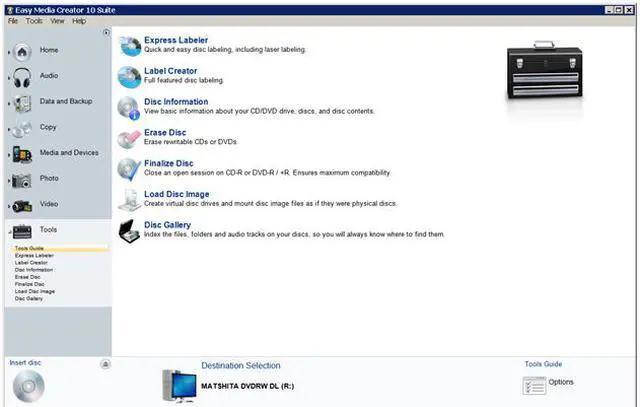Select the Photo camera icon

coord(24,180)
